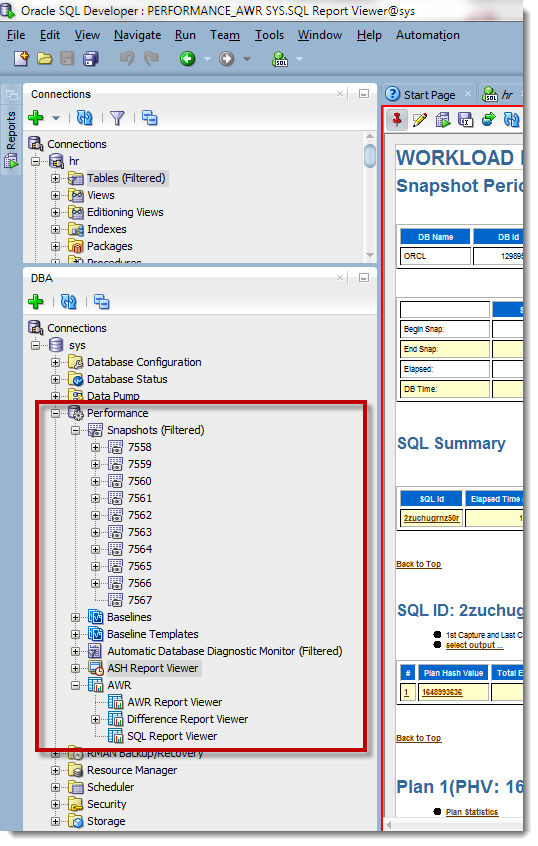Image resolution: width=538 pixels, height=846 pixels.
Task: Add connection in the DBA panel
Action: (36, 302)
